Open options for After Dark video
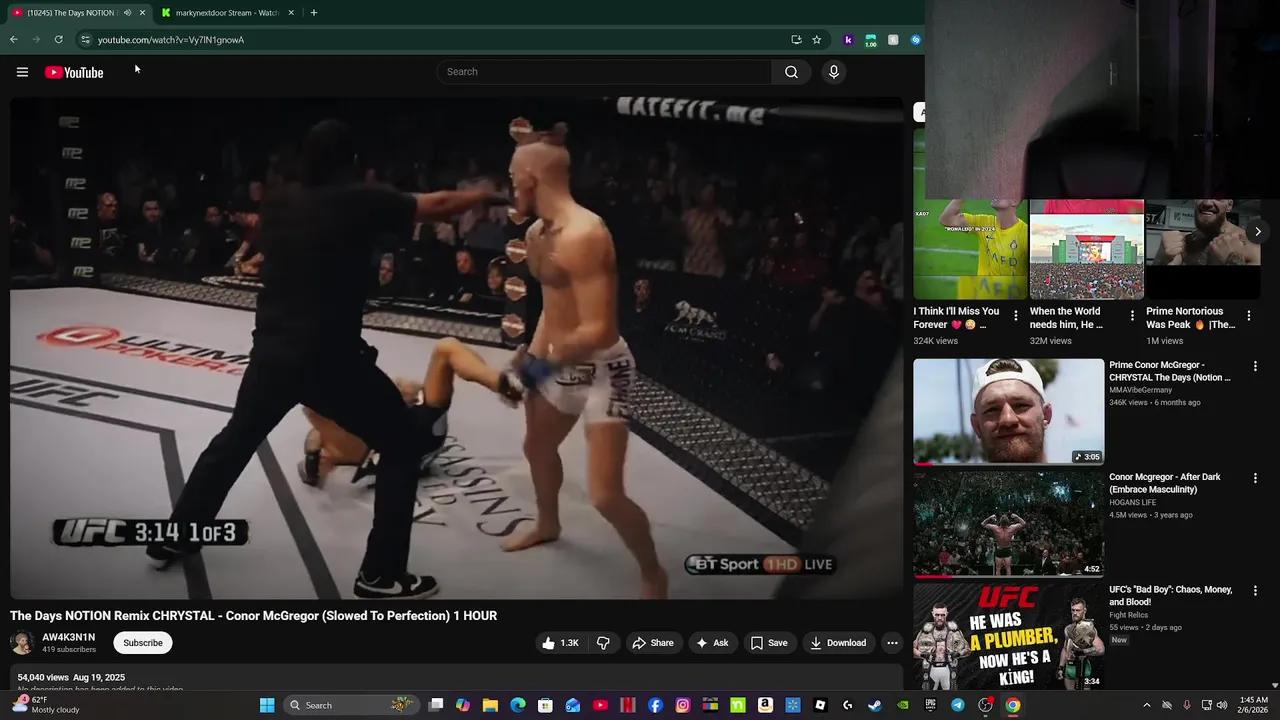1280x720 pixels. 1255,478
